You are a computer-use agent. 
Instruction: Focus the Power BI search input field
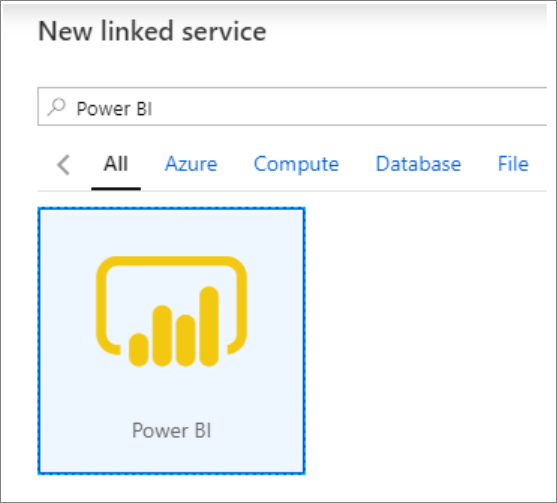click(x=292, y=107)
